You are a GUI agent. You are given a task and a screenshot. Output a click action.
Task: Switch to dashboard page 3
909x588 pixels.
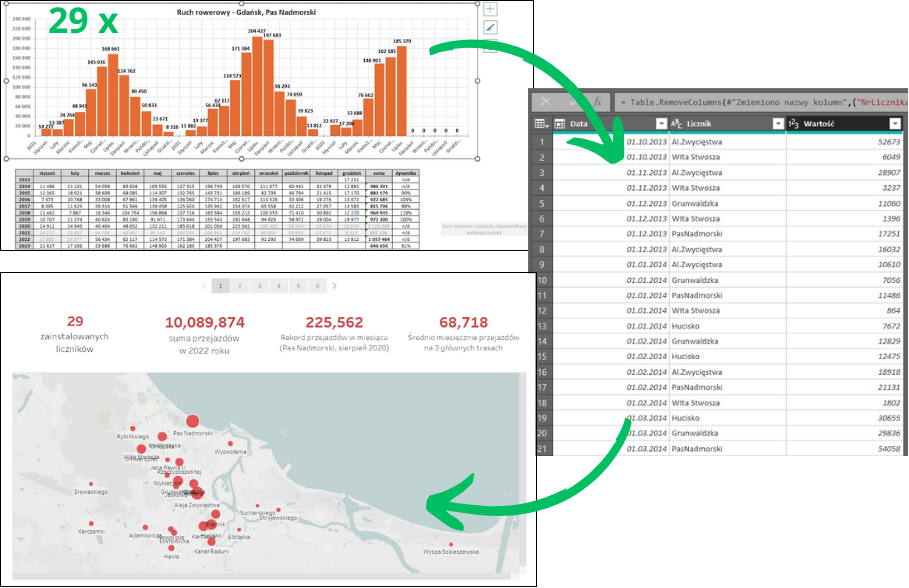[259, 286]
